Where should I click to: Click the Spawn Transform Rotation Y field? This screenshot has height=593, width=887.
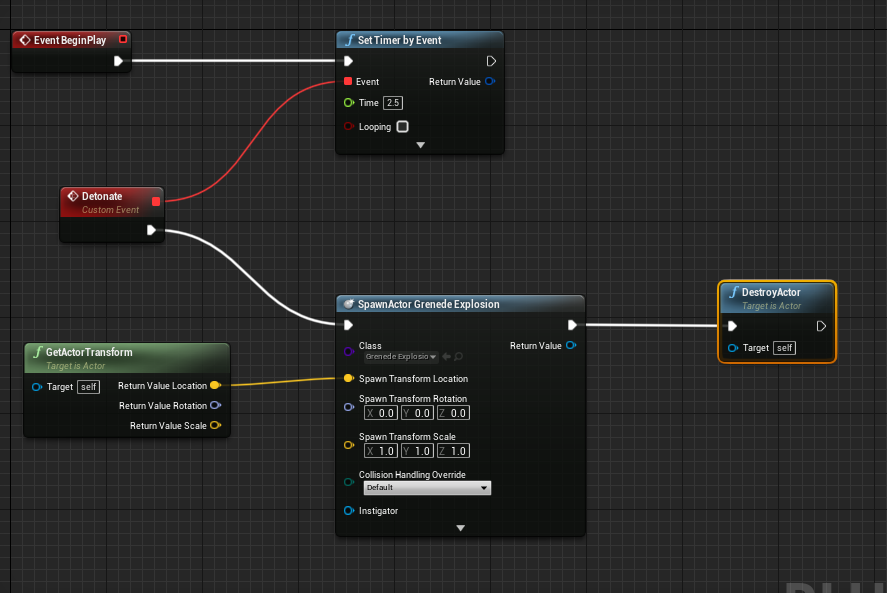click(417, 413)
